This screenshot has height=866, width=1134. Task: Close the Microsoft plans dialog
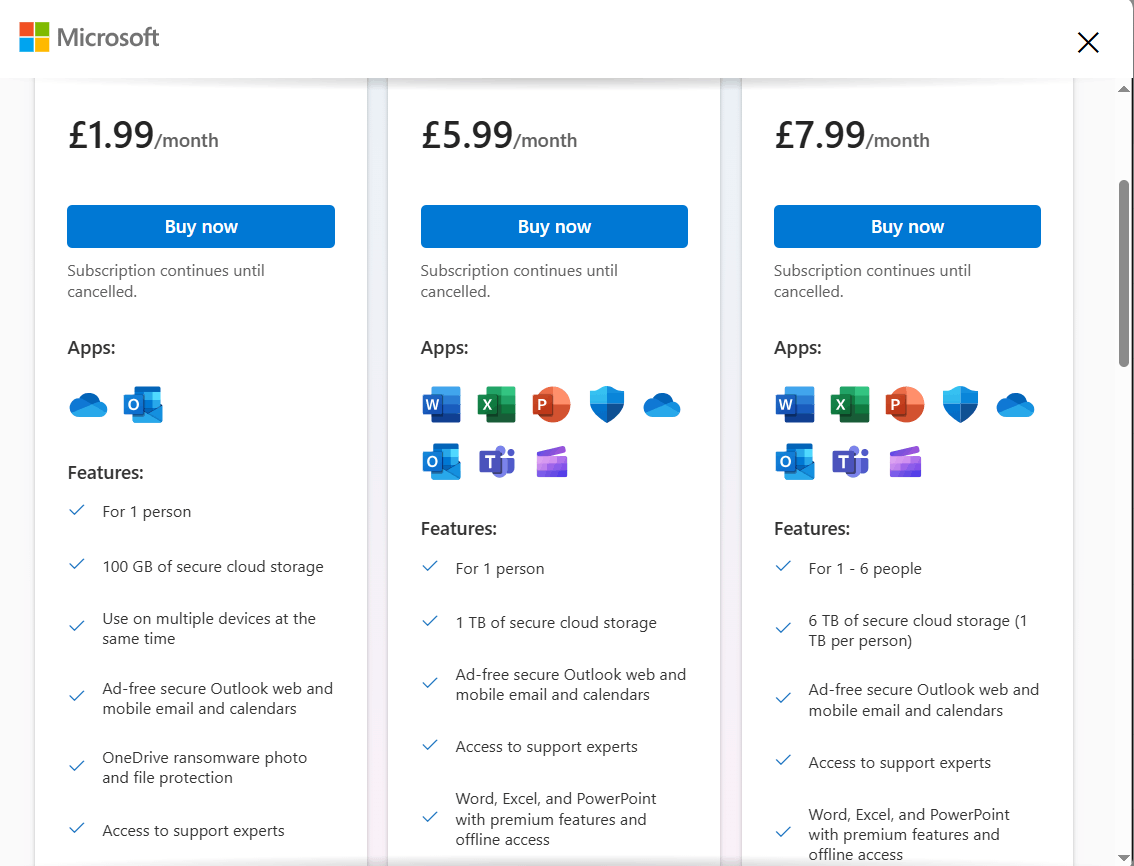click(x=1088, y=42)
